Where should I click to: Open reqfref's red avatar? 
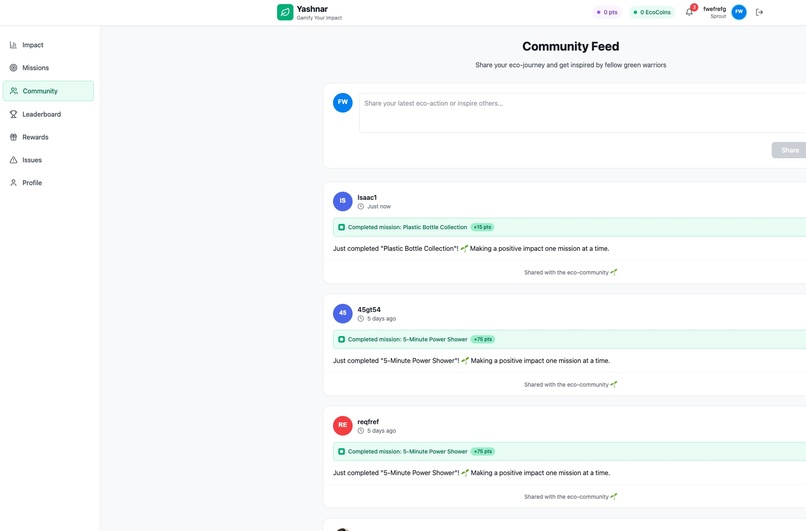[x=342, y=425]
